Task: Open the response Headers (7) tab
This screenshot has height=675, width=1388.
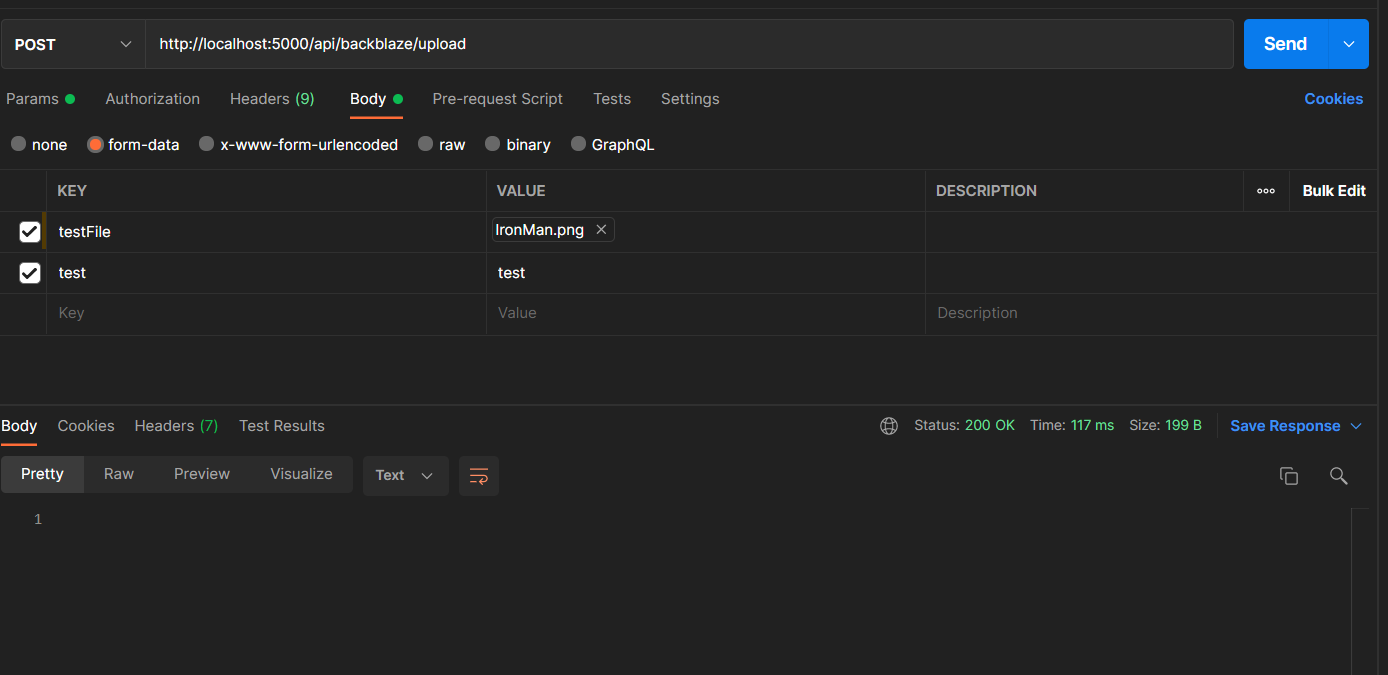Action: (176, 426)
